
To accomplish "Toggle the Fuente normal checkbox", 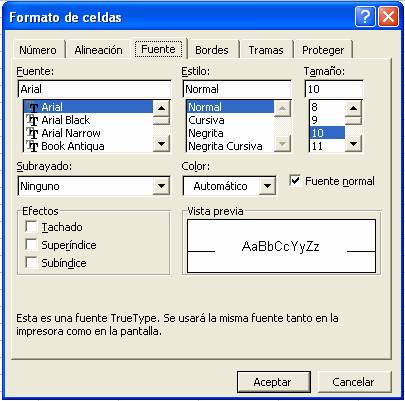I will [295, 180].
